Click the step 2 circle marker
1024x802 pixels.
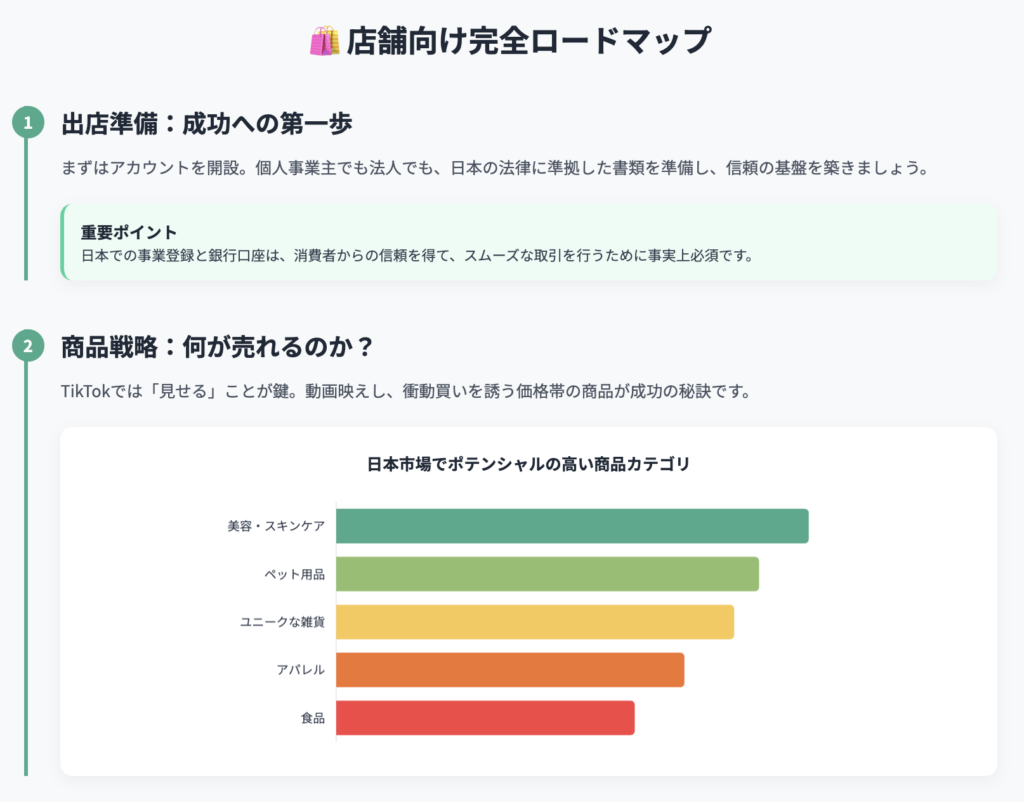click(27, 347)
